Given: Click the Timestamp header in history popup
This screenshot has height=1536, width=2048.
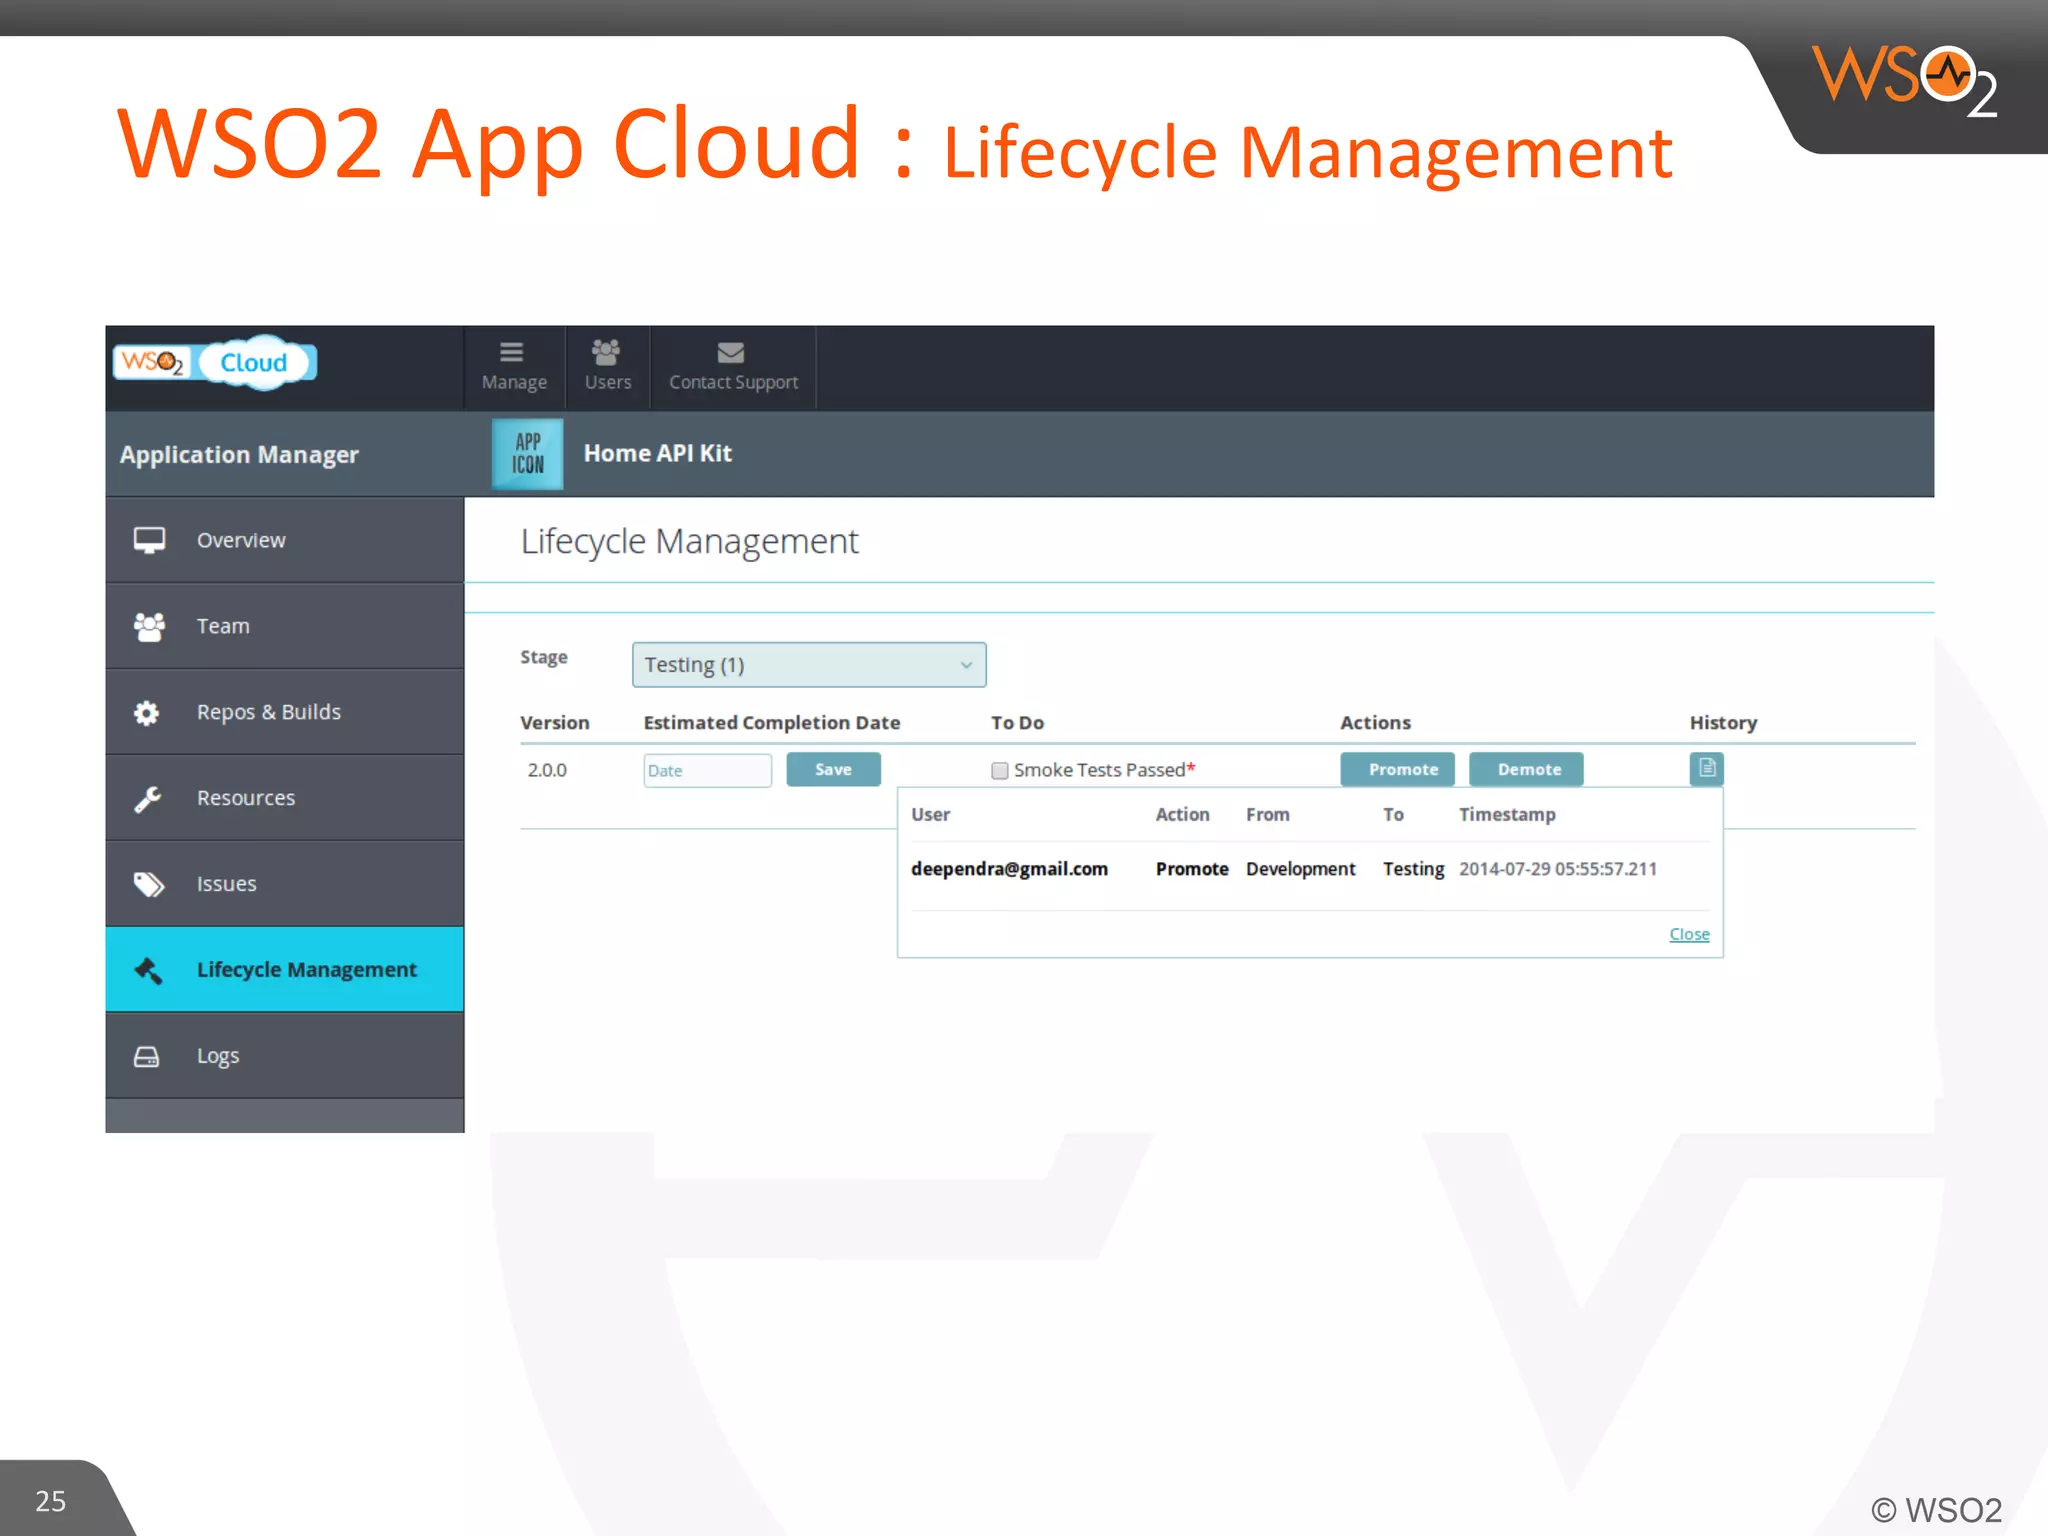Looking at the screenshot, I should coord(1507,815).
